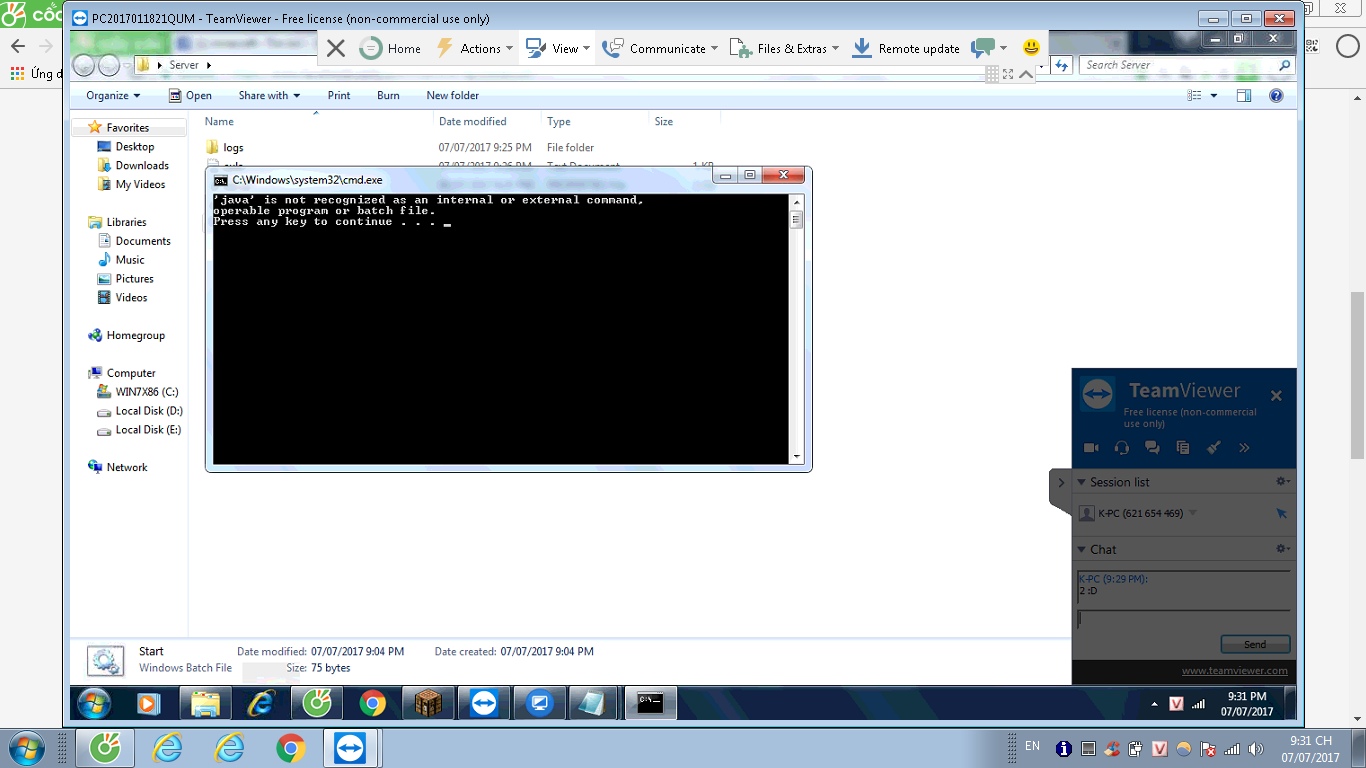Toggle remote control pointer for K-PC
The height and width of the screenshot is (768, 1366).
(x=1281, y=513)
